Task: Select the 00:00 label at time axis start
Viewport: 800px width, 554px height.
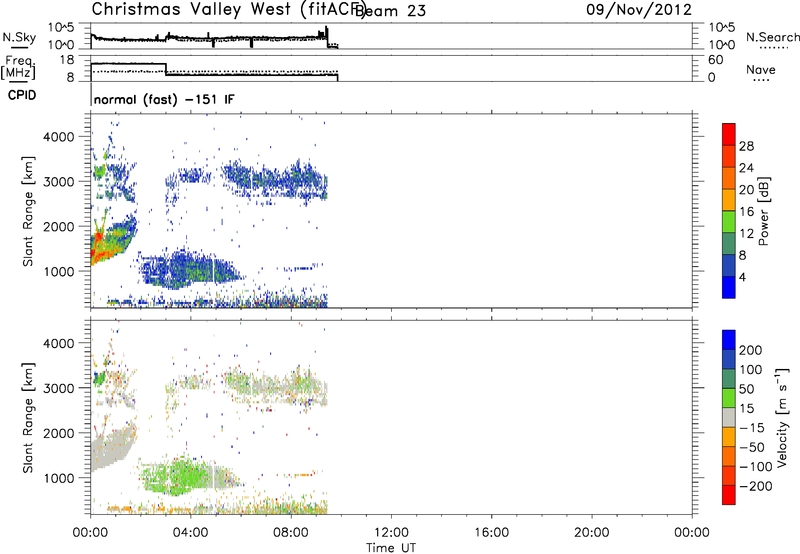Action: tap(91, 533)
